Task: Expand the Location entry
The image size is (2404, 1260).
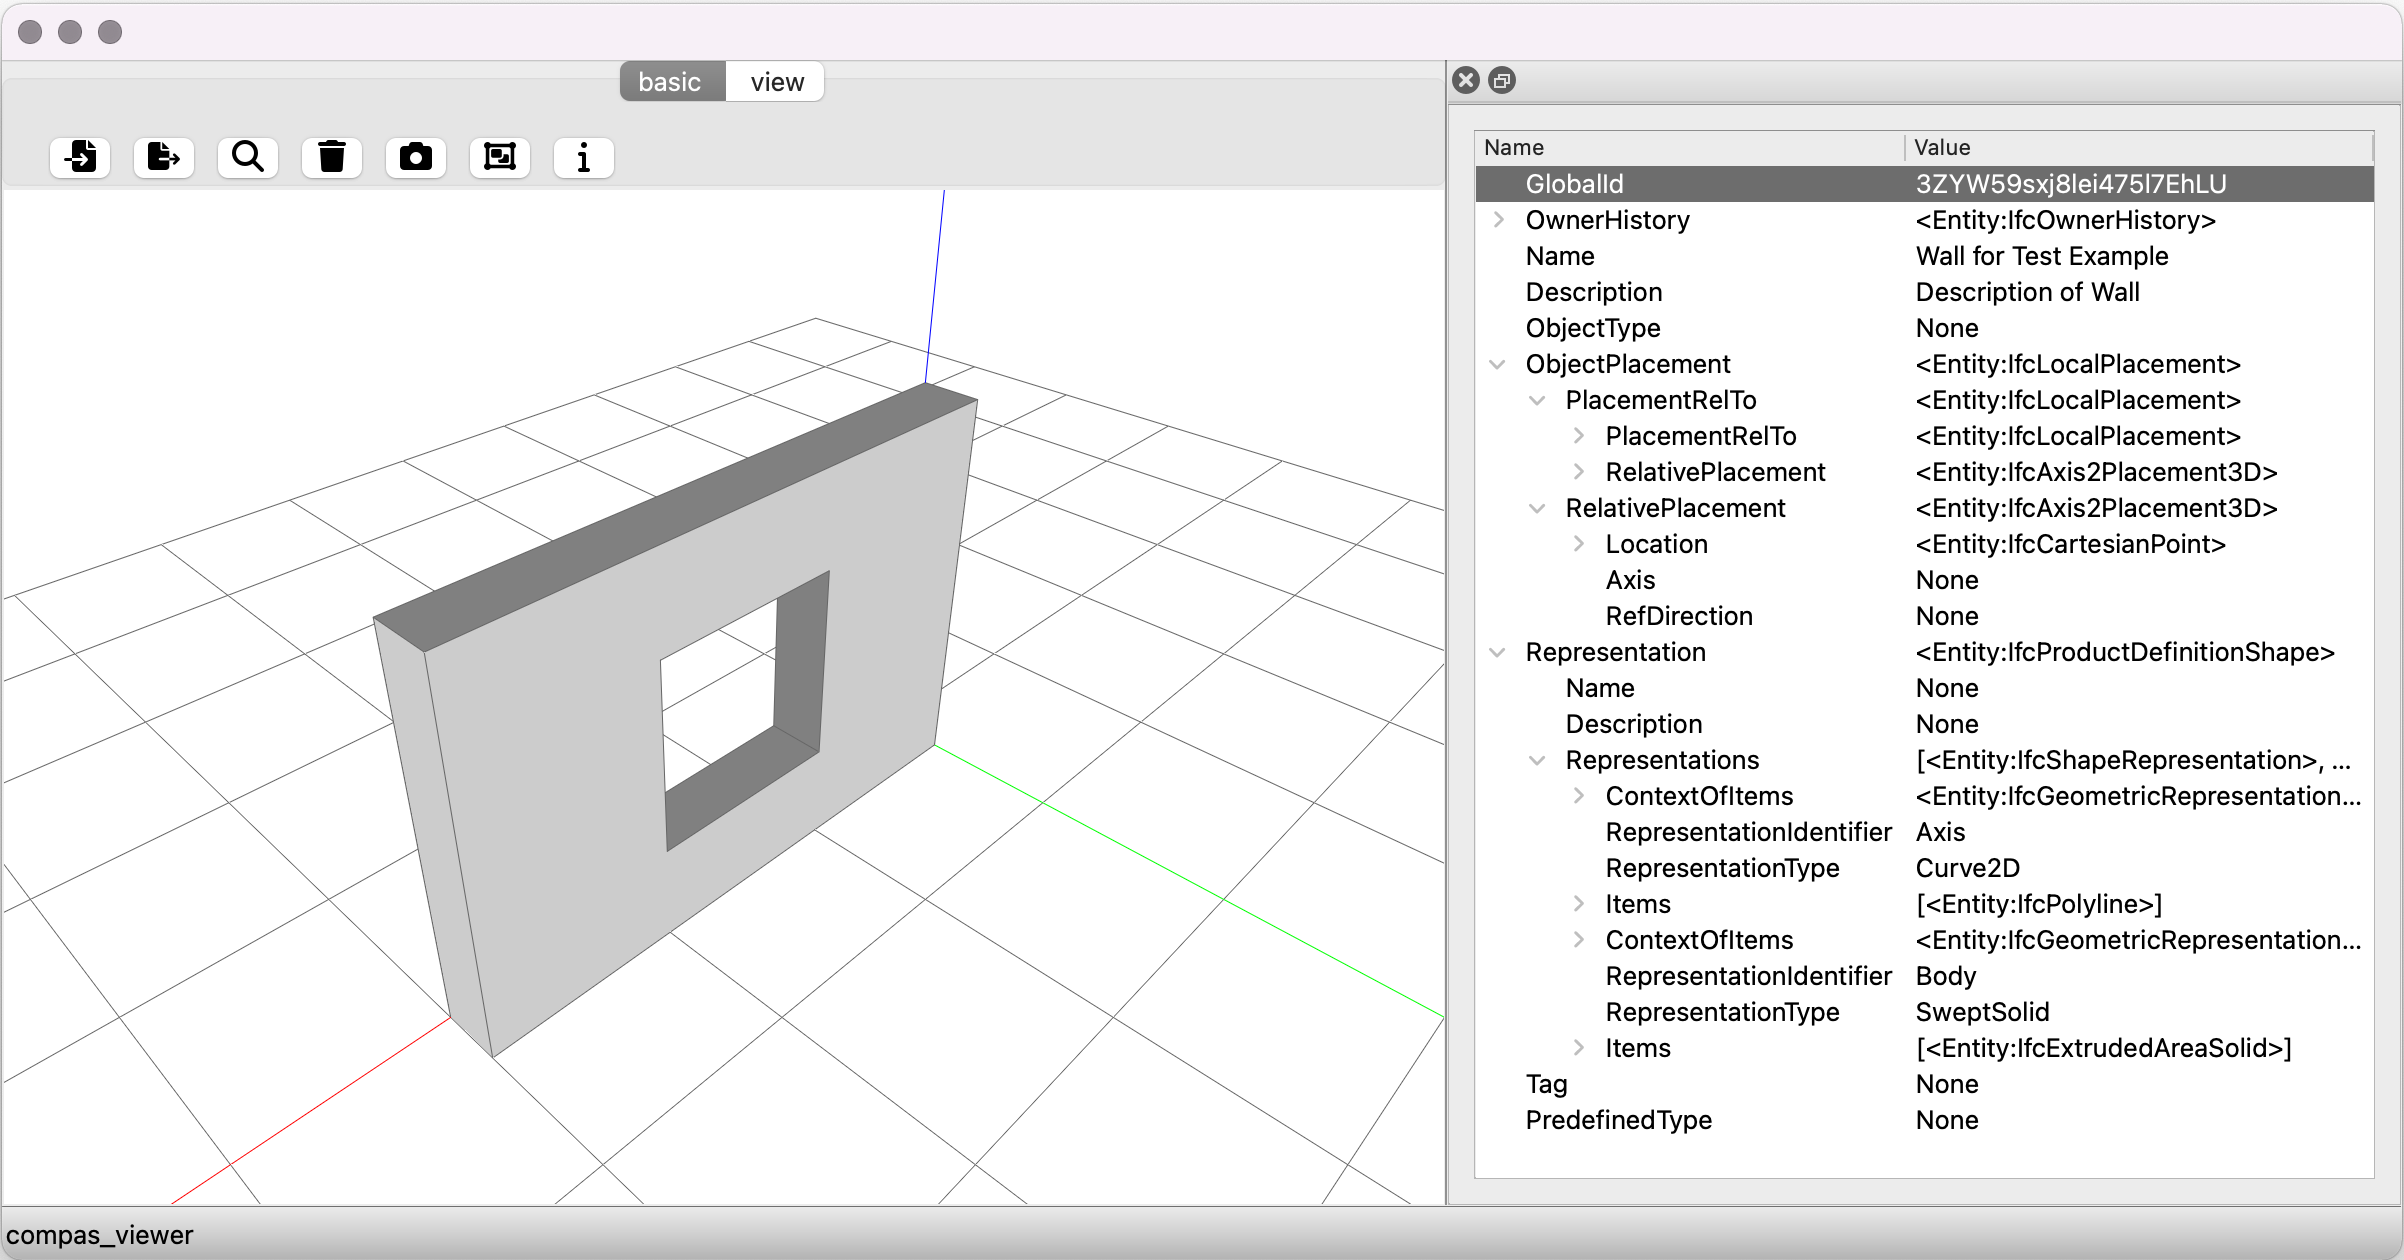Action: [1578, 544]
